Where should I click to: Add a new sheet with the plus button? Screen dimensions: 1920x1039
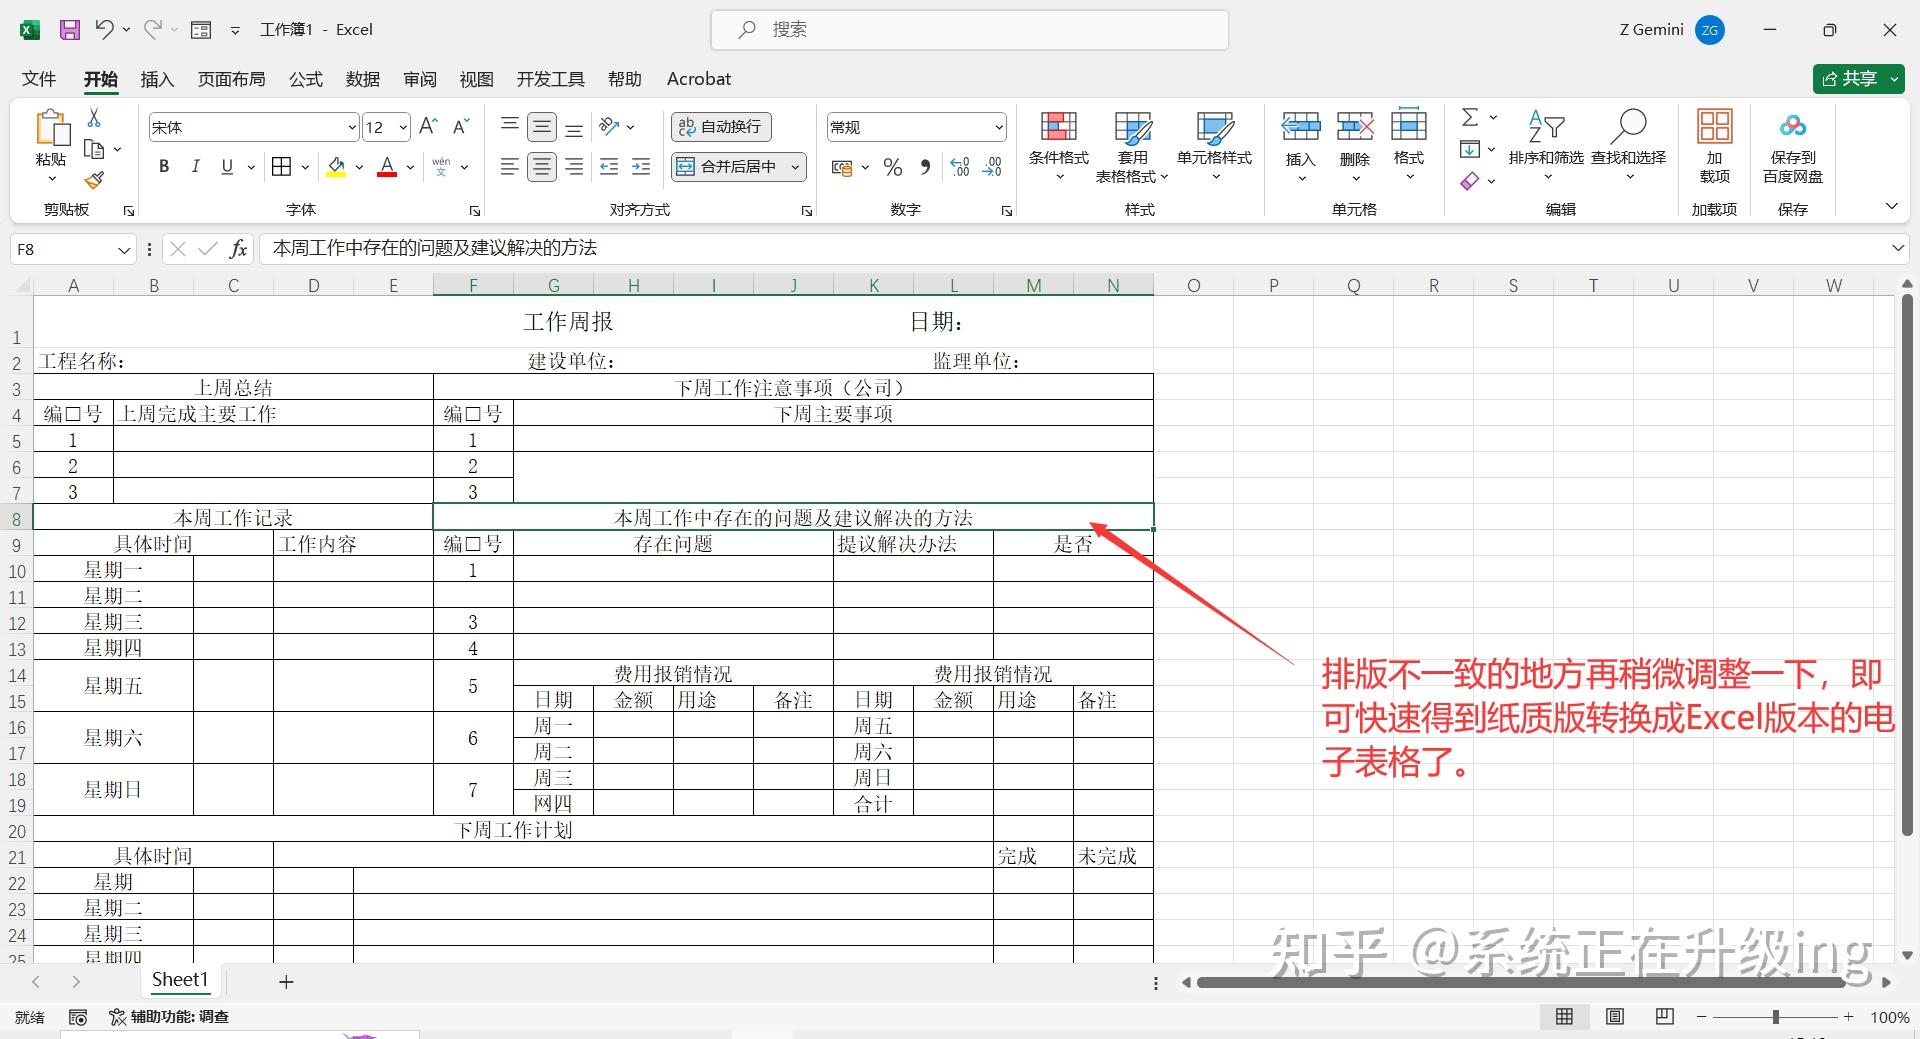click(286, 982)
